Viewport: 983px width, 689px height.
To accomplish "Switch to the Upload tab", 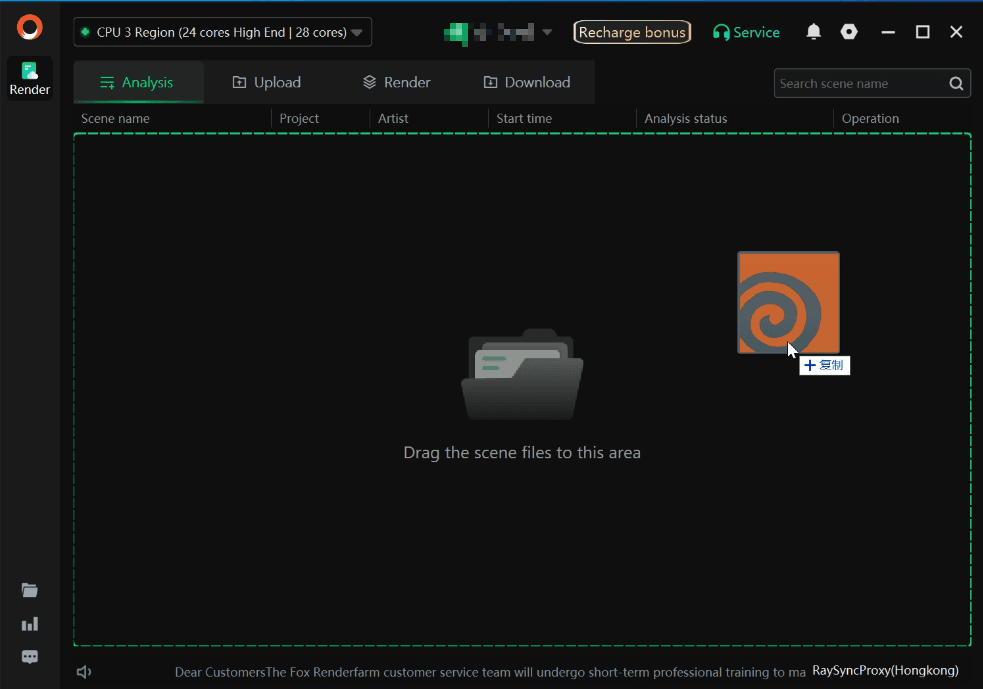I will tap(266, 82).
